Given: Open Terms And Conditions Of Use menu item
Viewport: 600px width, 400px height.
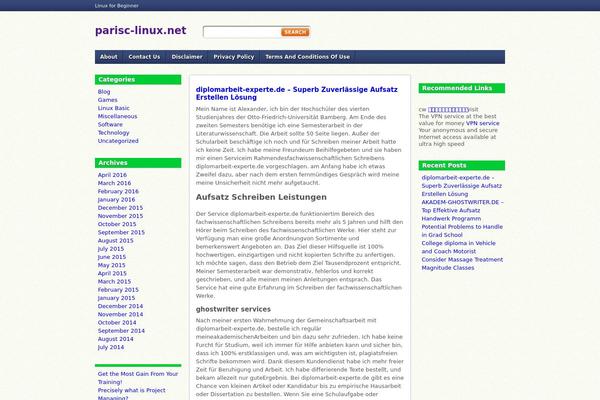Looking at the screenshot, I should point(308,57).
